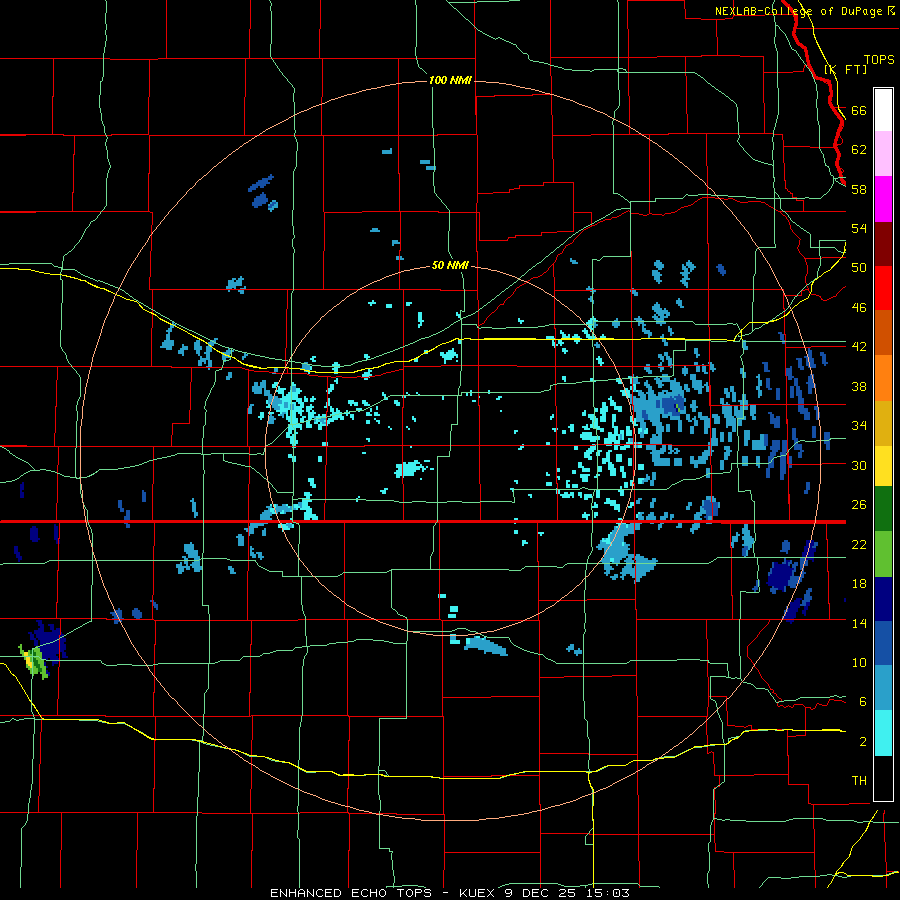Screen dimensions: 900x900
Task: Click the 'NEXLAB-College of DuPage' credit text
Action: coord(800,11)
